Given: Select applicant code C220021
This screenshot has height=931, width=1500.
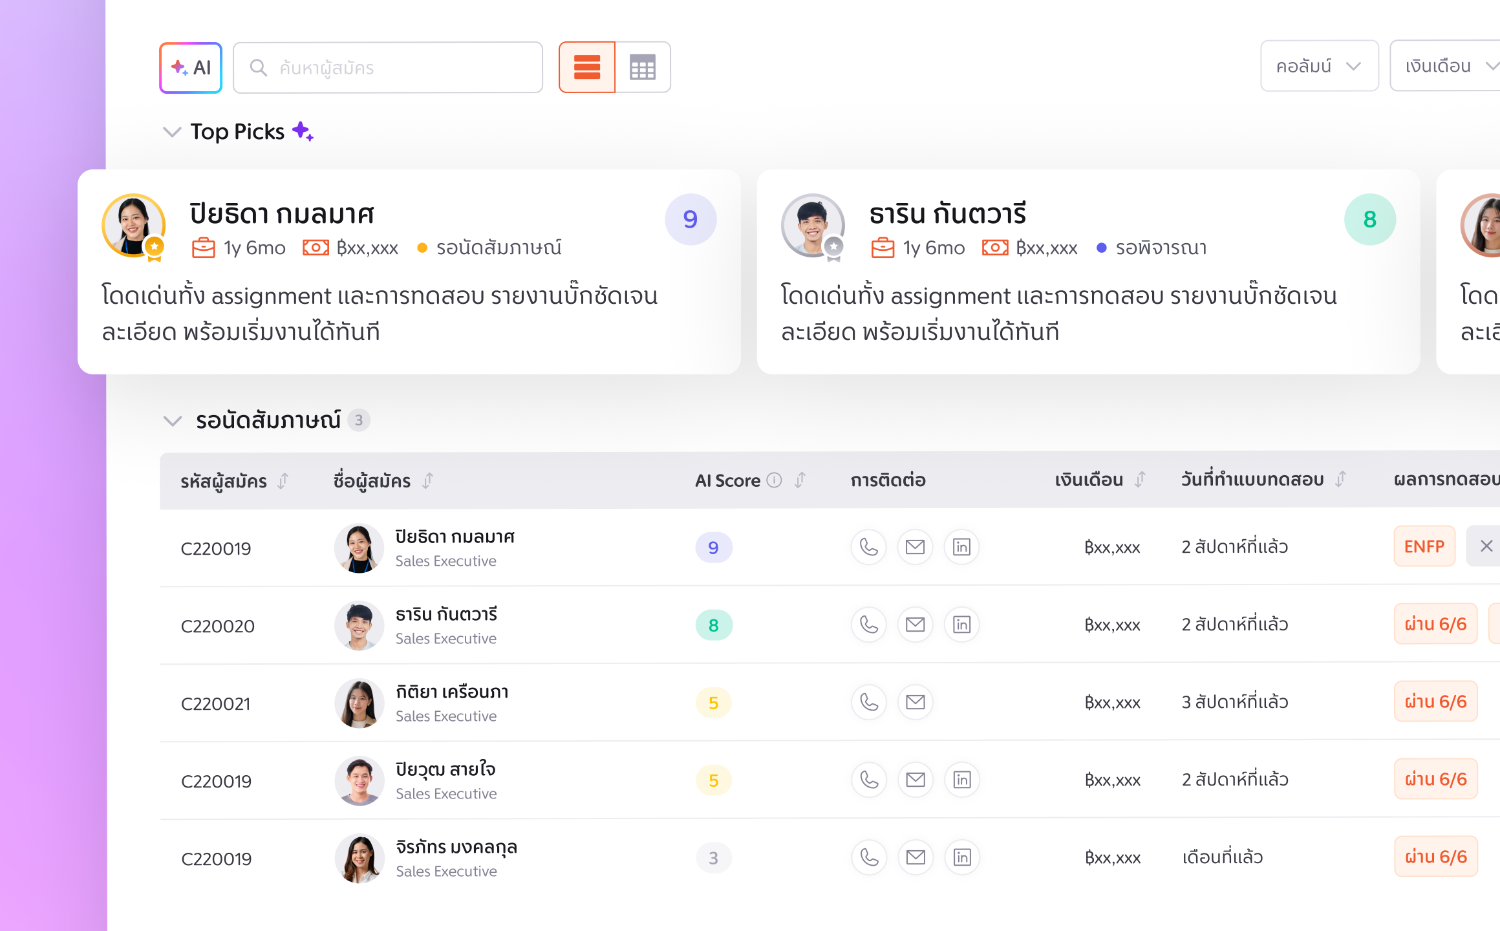Looking at the screenshot, I should [x=216, y=704].
